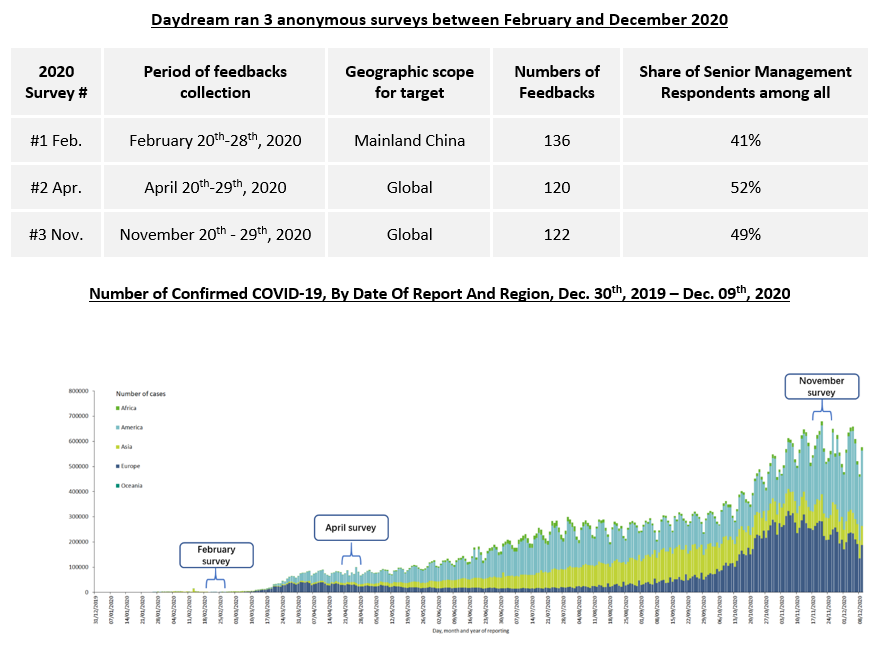Click the '08/12/2020' x-axis date label

(x=860, y=610)
